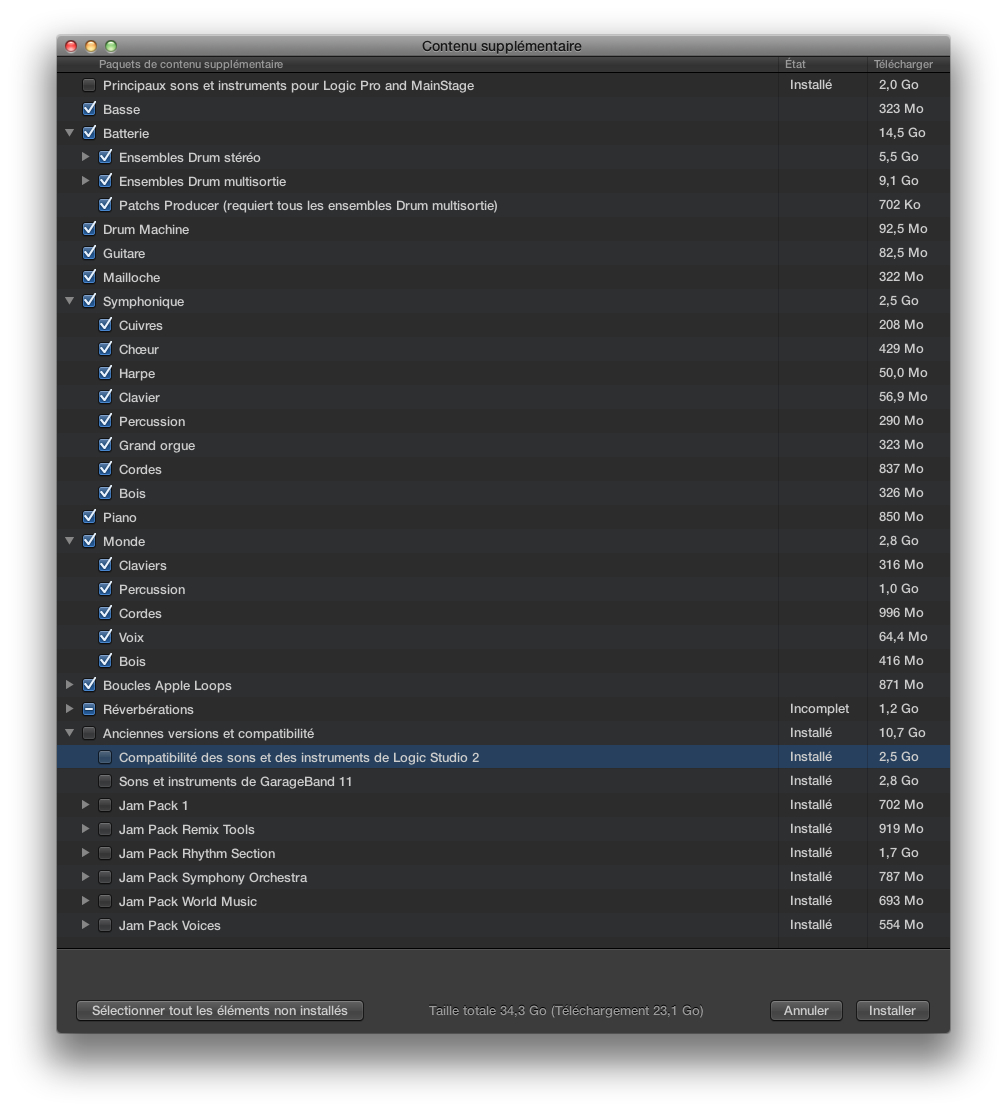
Task: Click the Installer button
Action: click(x=891, y=1010)
